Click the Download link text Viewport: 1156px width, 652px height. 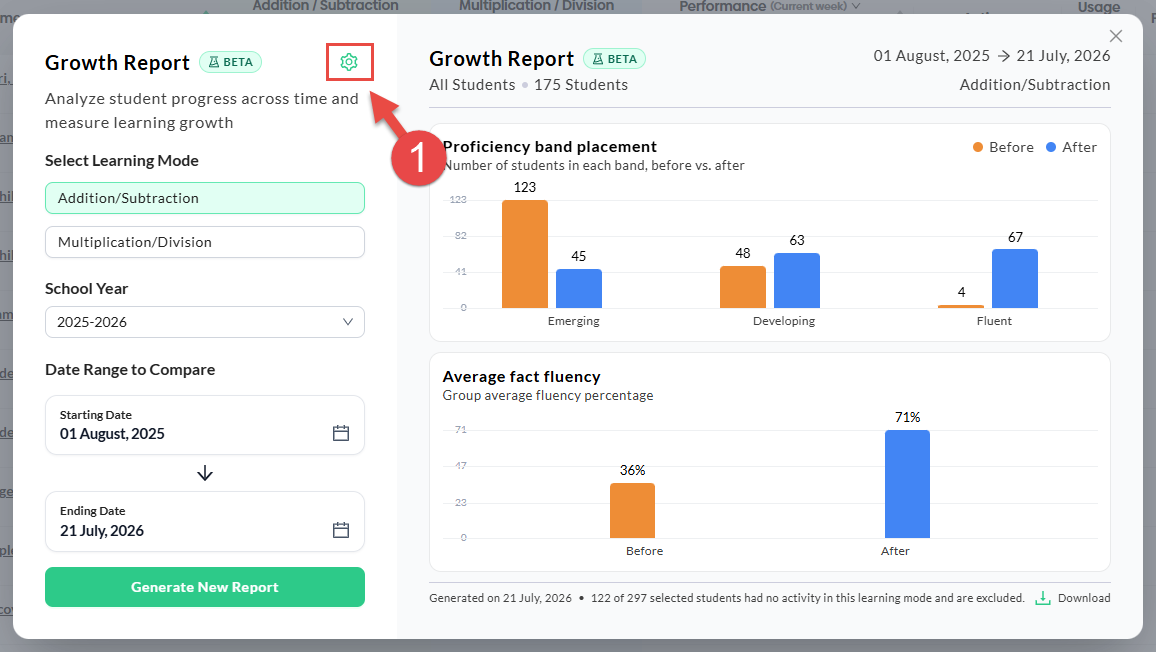[x=1084, y=598]
